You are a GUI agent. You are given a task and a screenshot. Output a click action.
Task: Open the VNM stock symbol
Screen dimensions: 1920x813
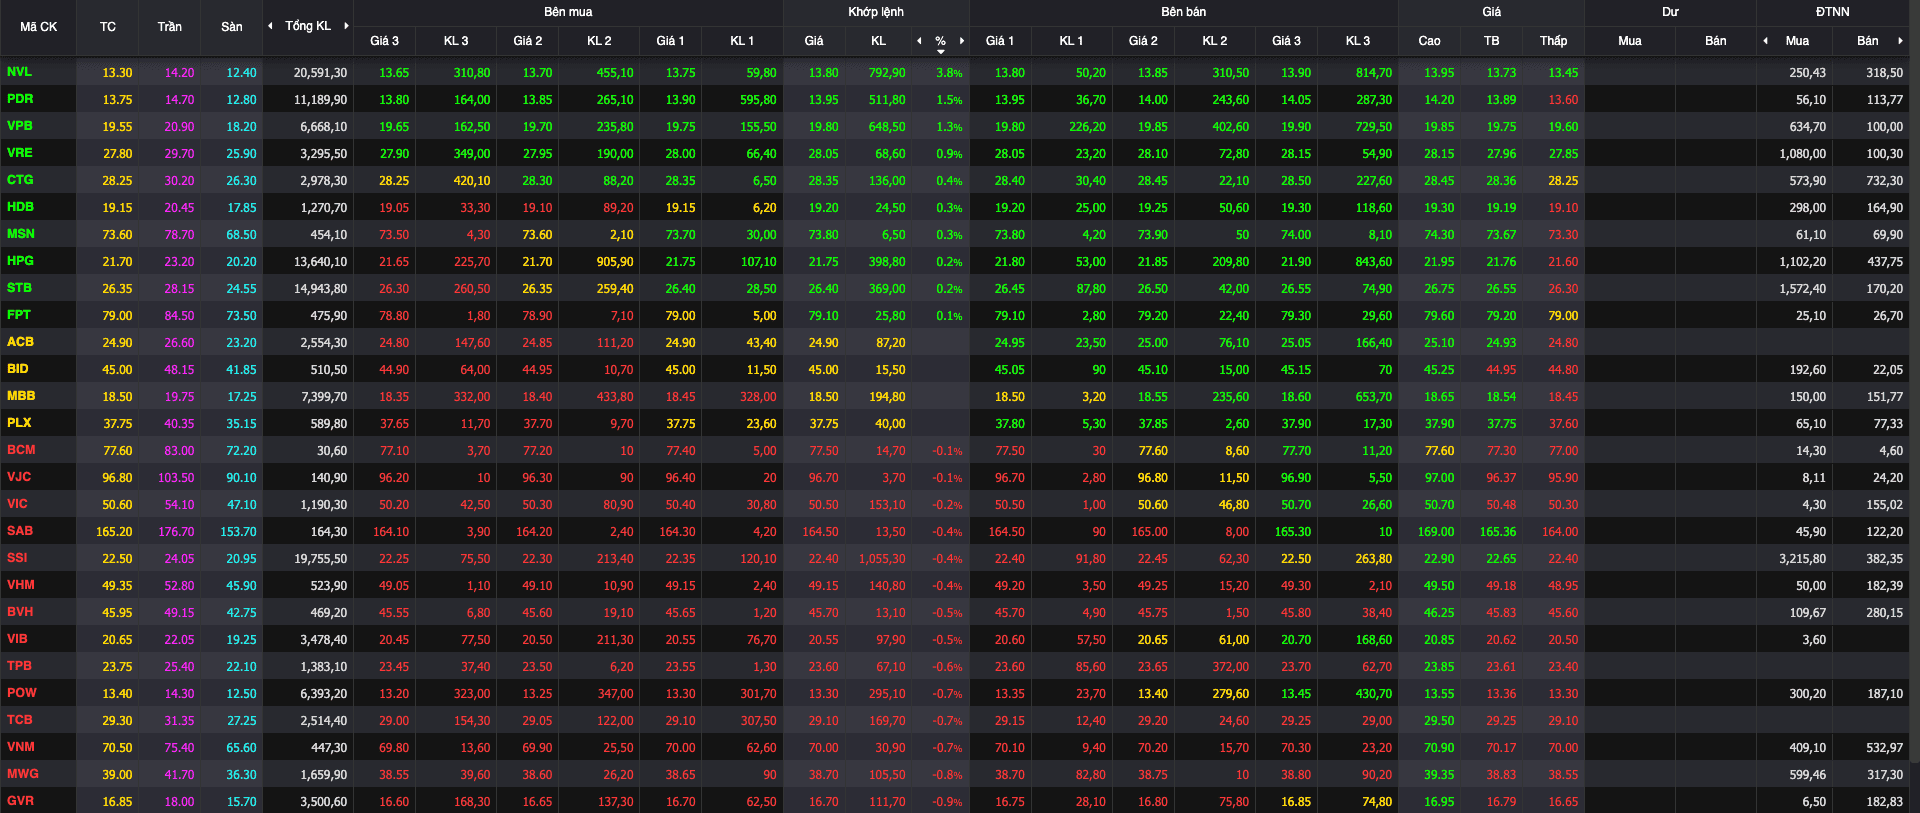[20, 747]
